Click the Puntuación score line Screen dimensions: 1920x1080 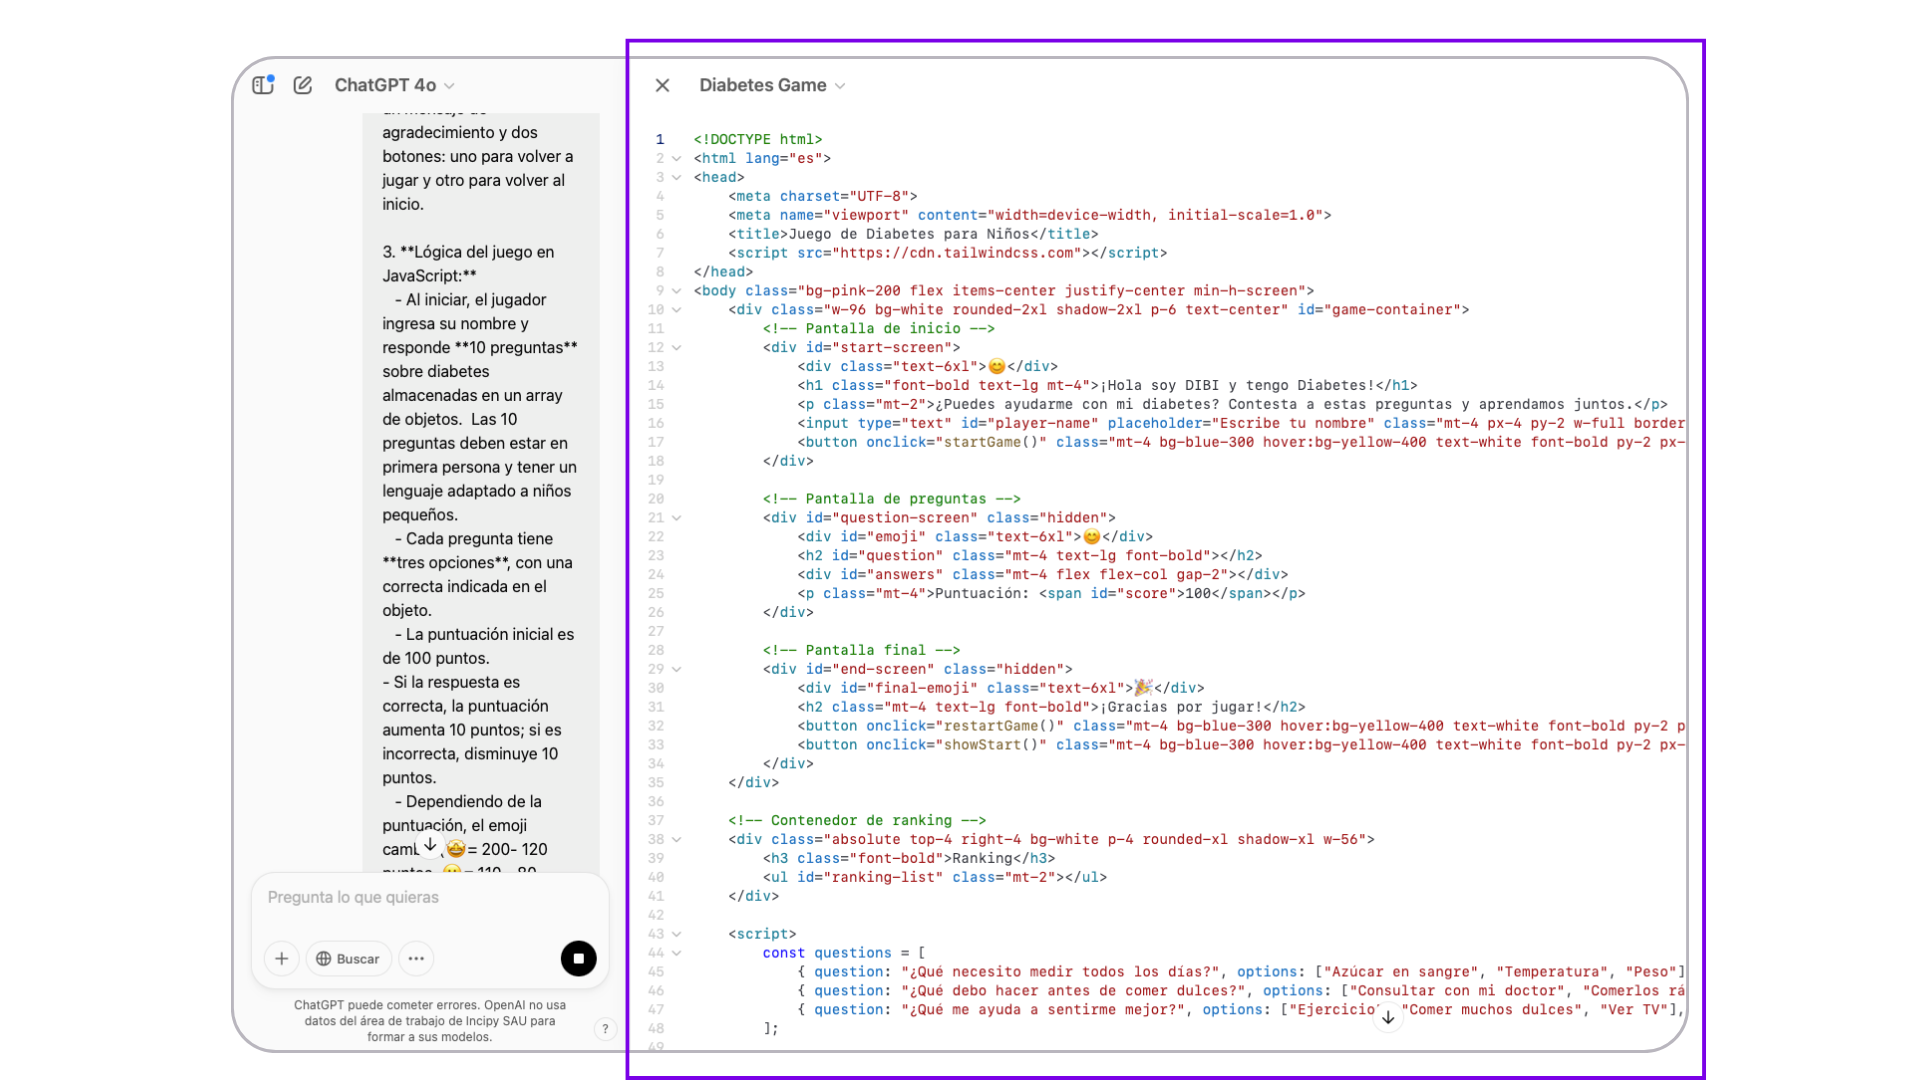click(1051, 593)
